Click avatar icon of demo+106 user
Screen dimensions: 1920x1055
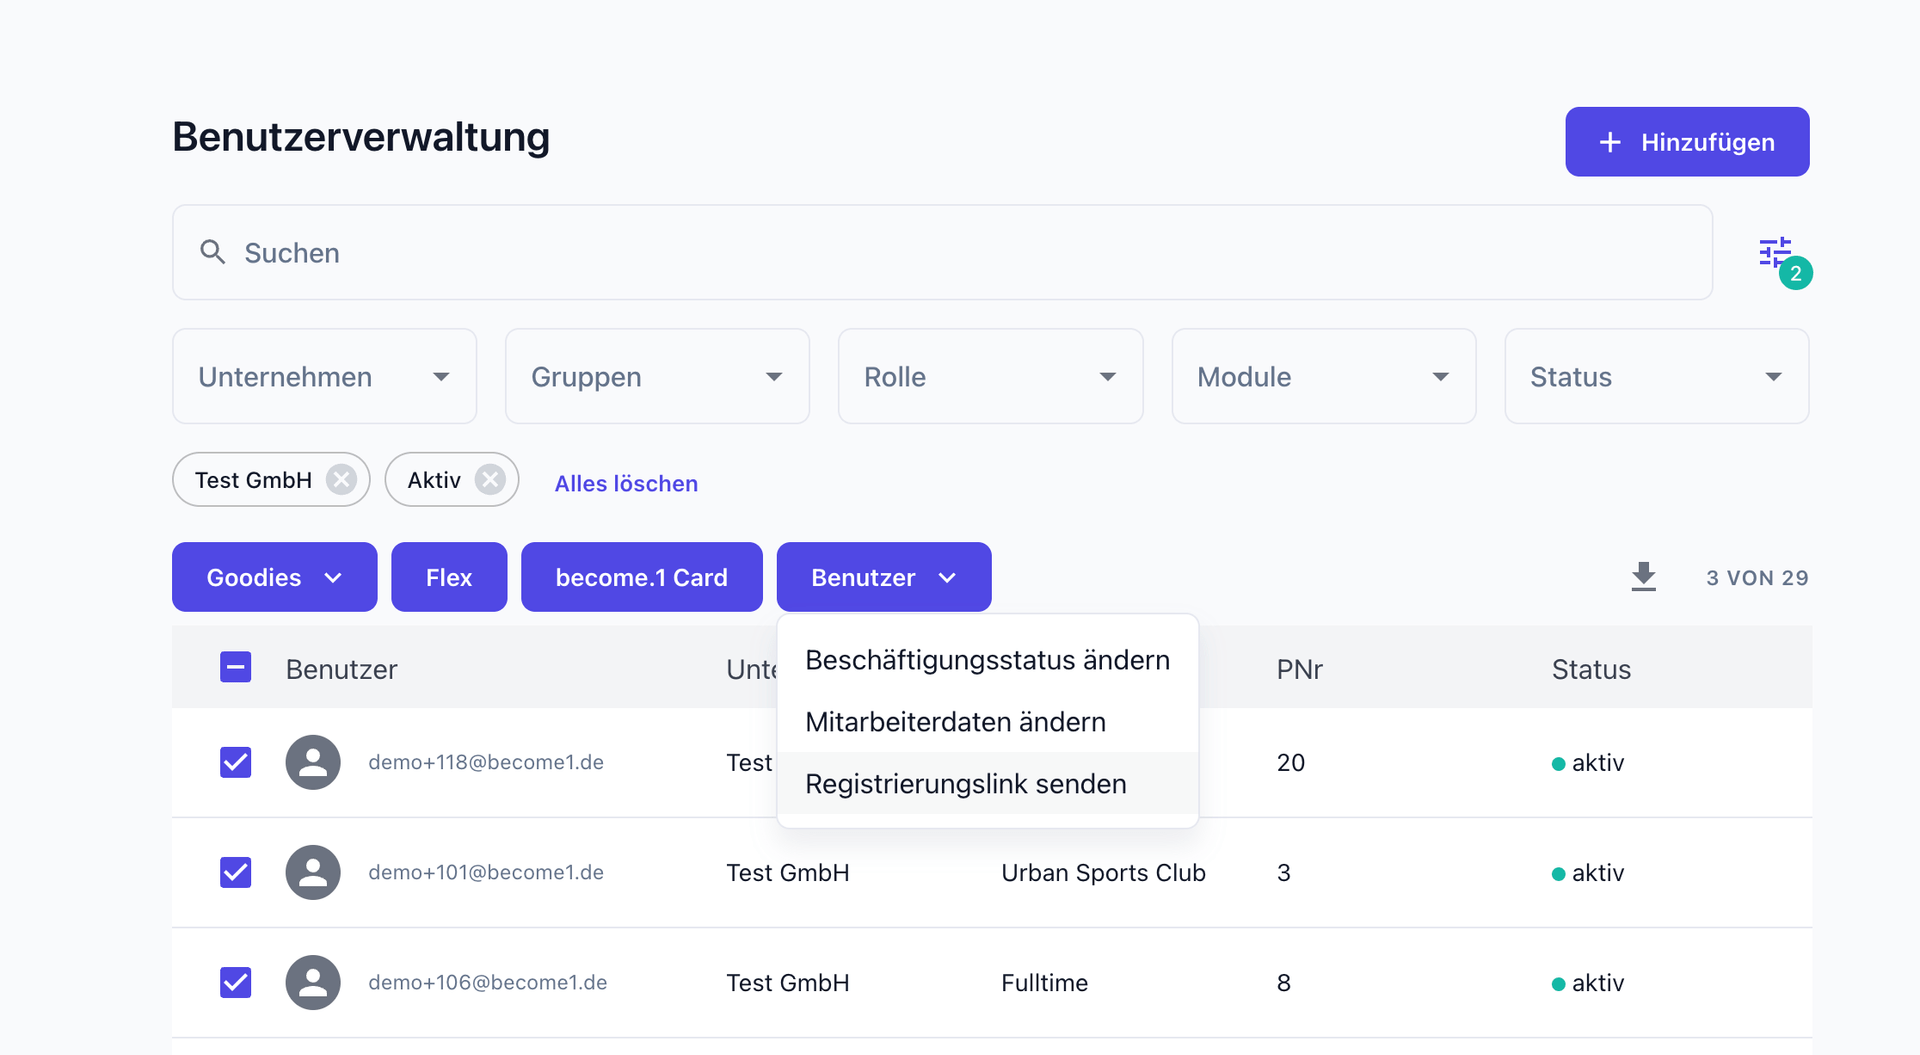click(313, 983)
